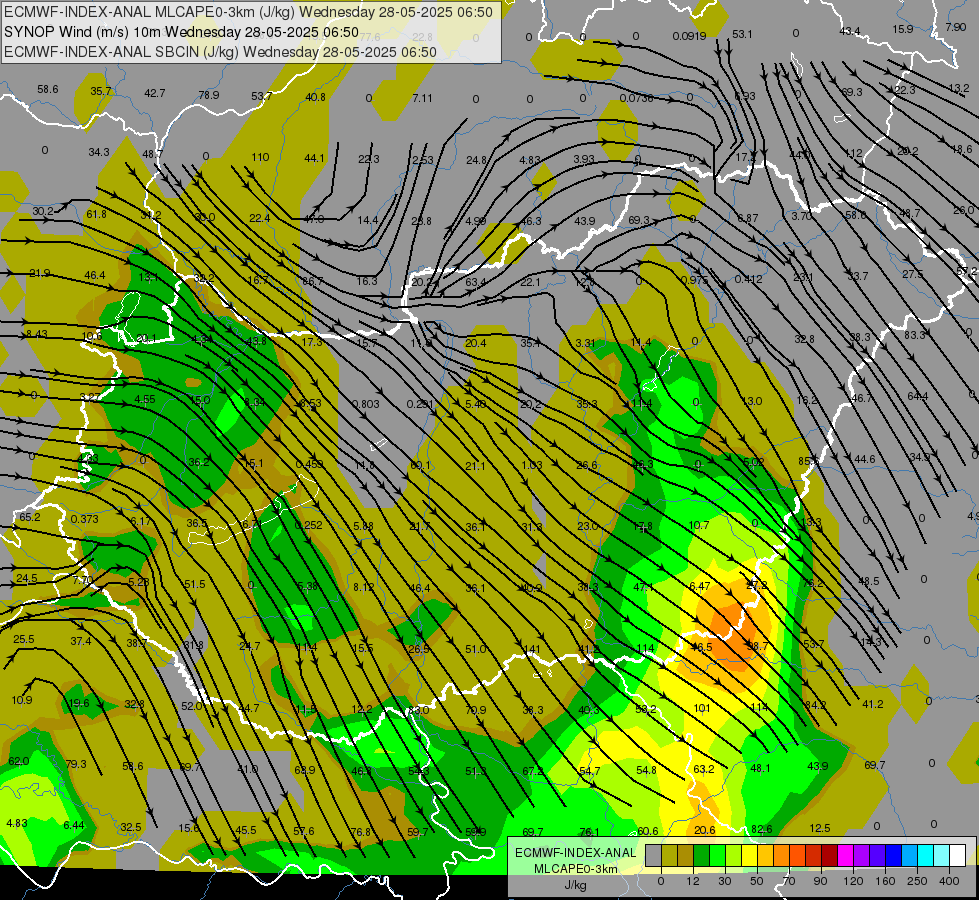Pick the bright cyan legend swatch
The height and width of the screenshot is (900, 979).
click(x=926, y=855)
